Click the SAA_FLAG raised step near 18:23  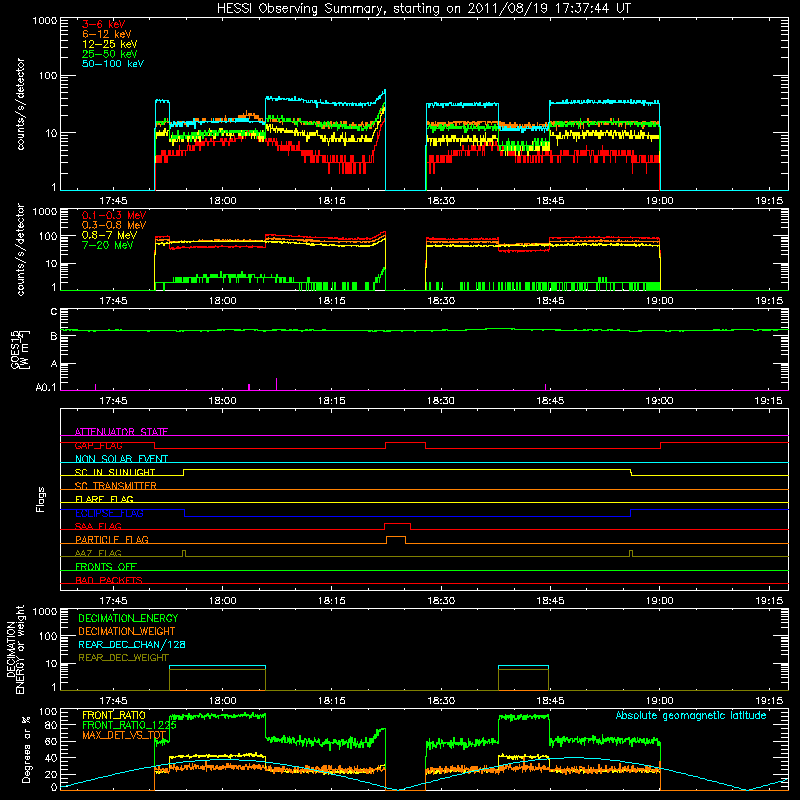point(397,524)
